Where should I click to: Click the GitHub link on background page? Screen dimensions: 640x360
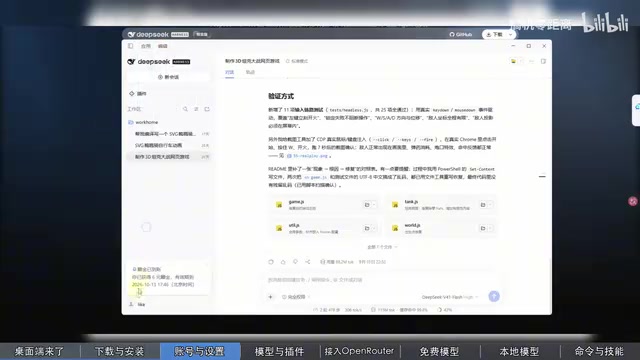coord(461,34)
